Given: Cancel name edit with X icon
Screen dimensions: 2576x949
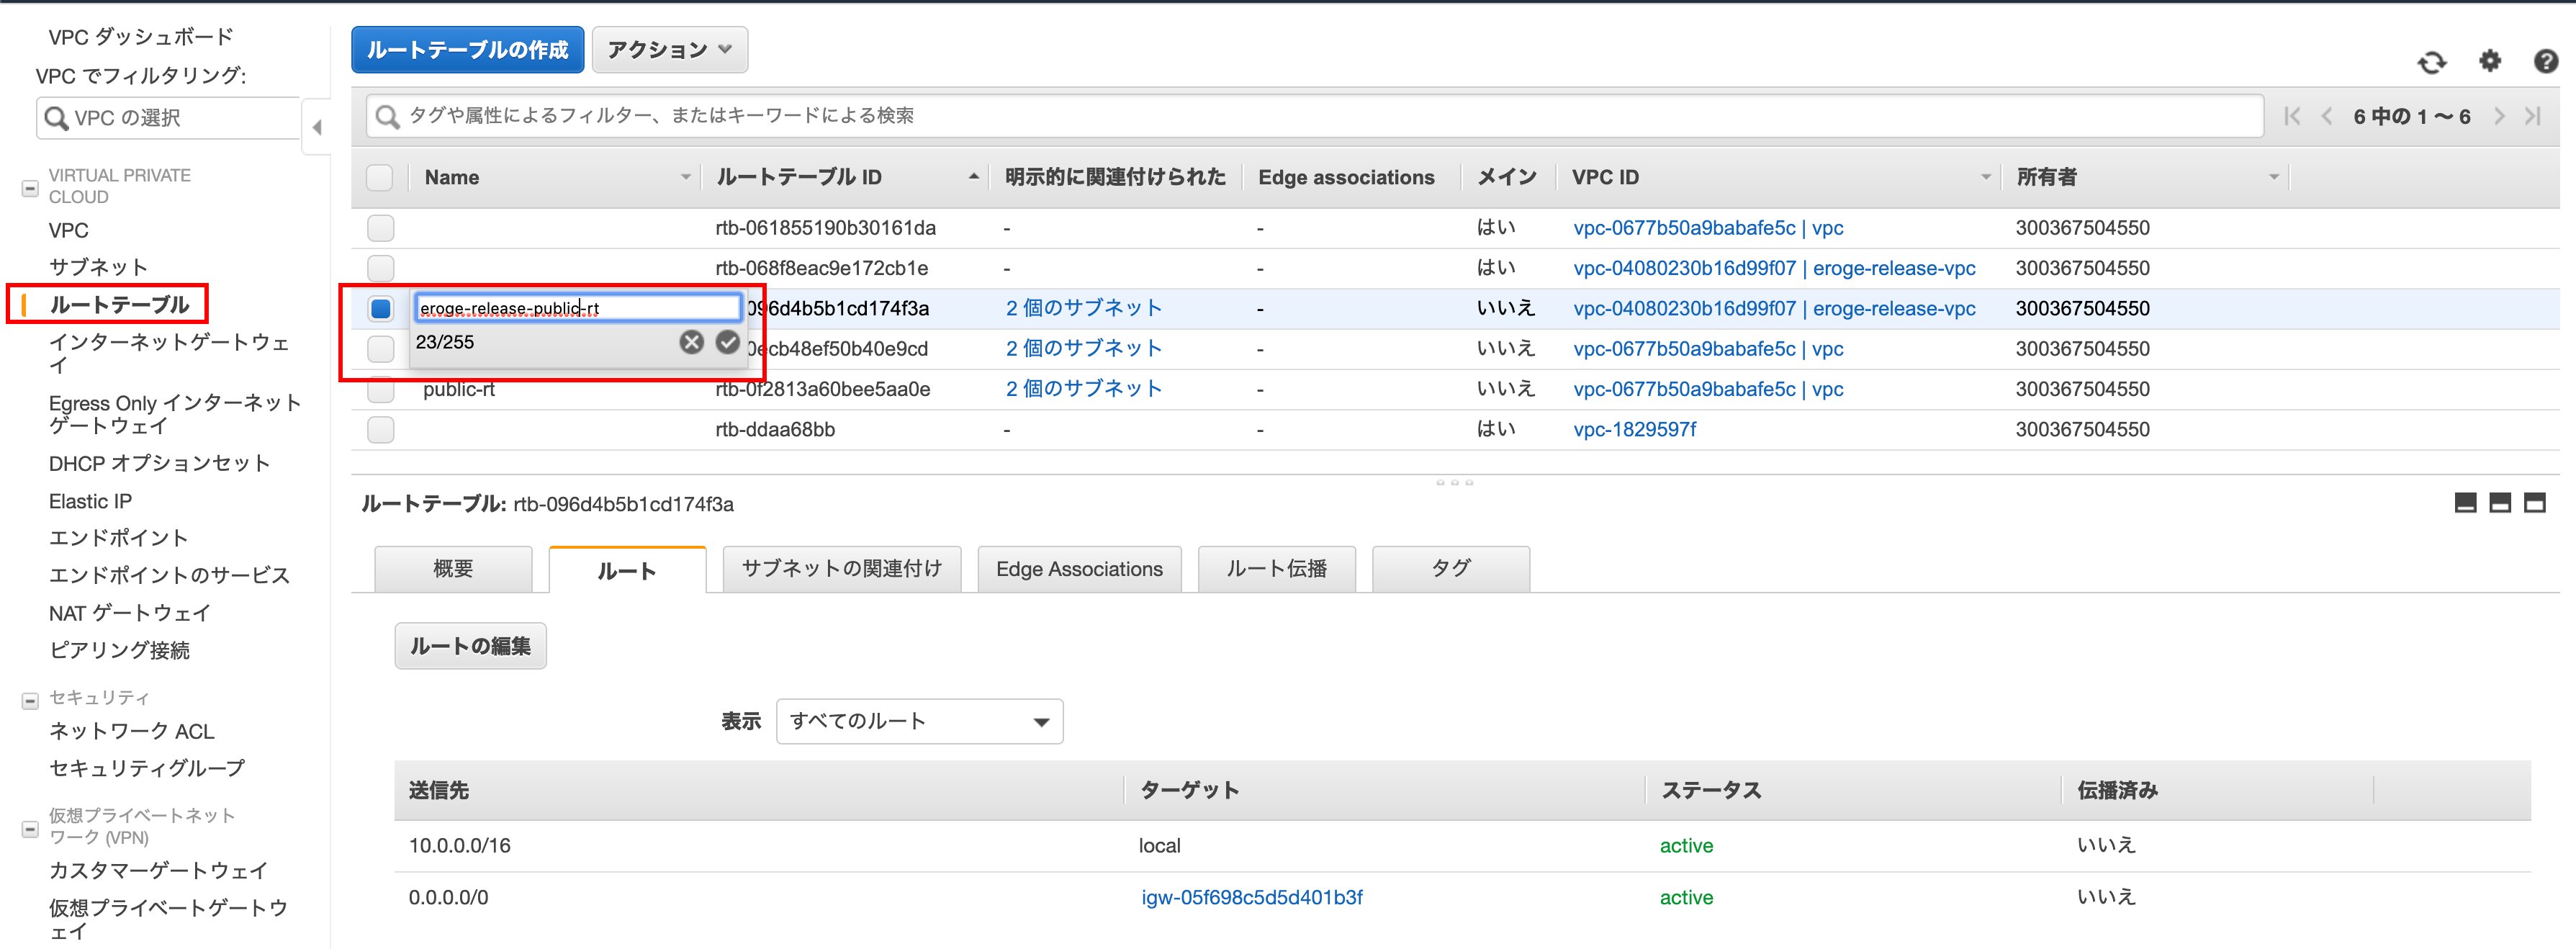Looking at the screenshot, I should 691,342.
